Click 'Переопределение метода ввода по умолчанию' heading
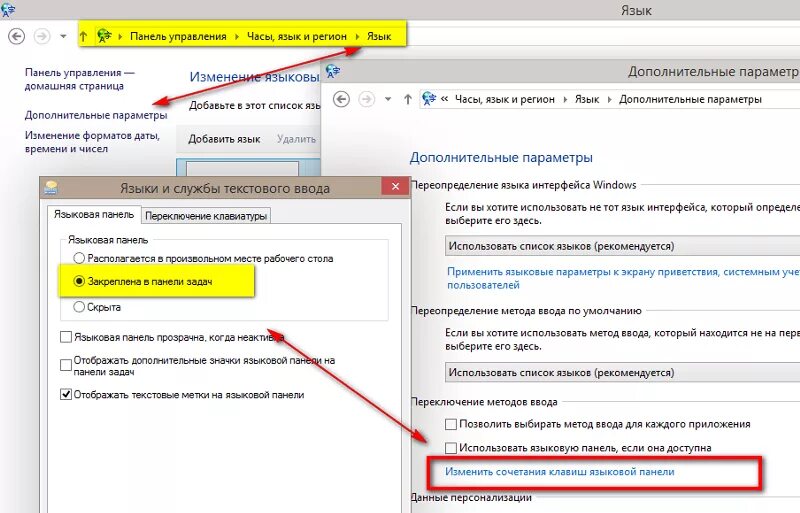 pos(526,310)
